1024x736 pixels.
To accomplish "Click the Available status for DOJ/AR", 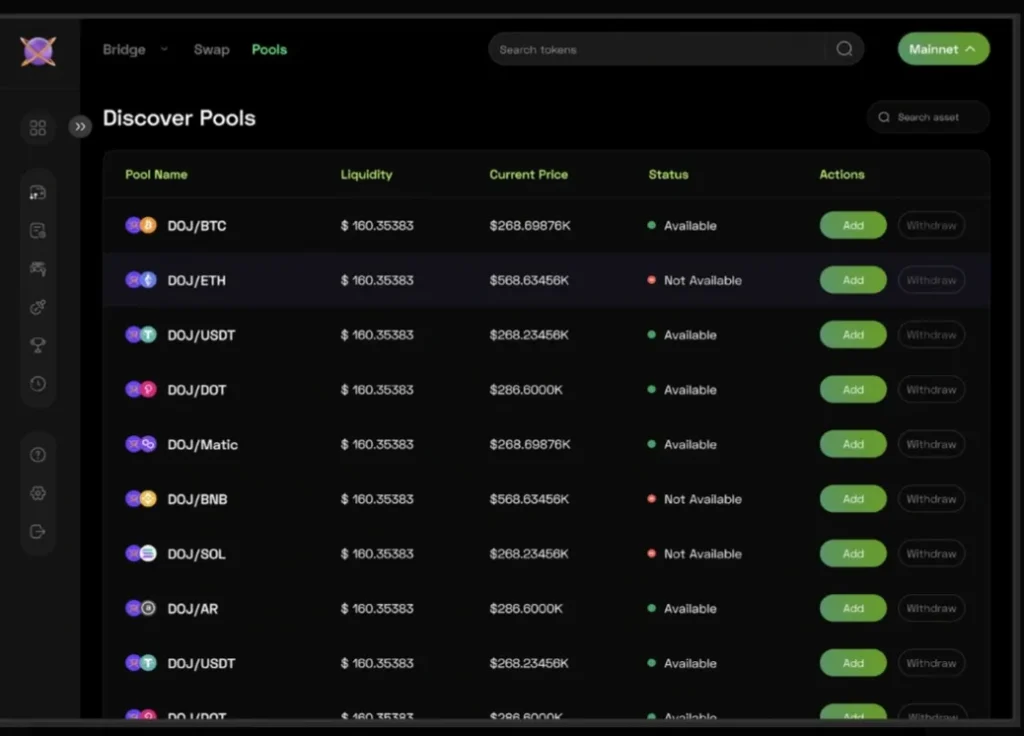I will 682,609.
